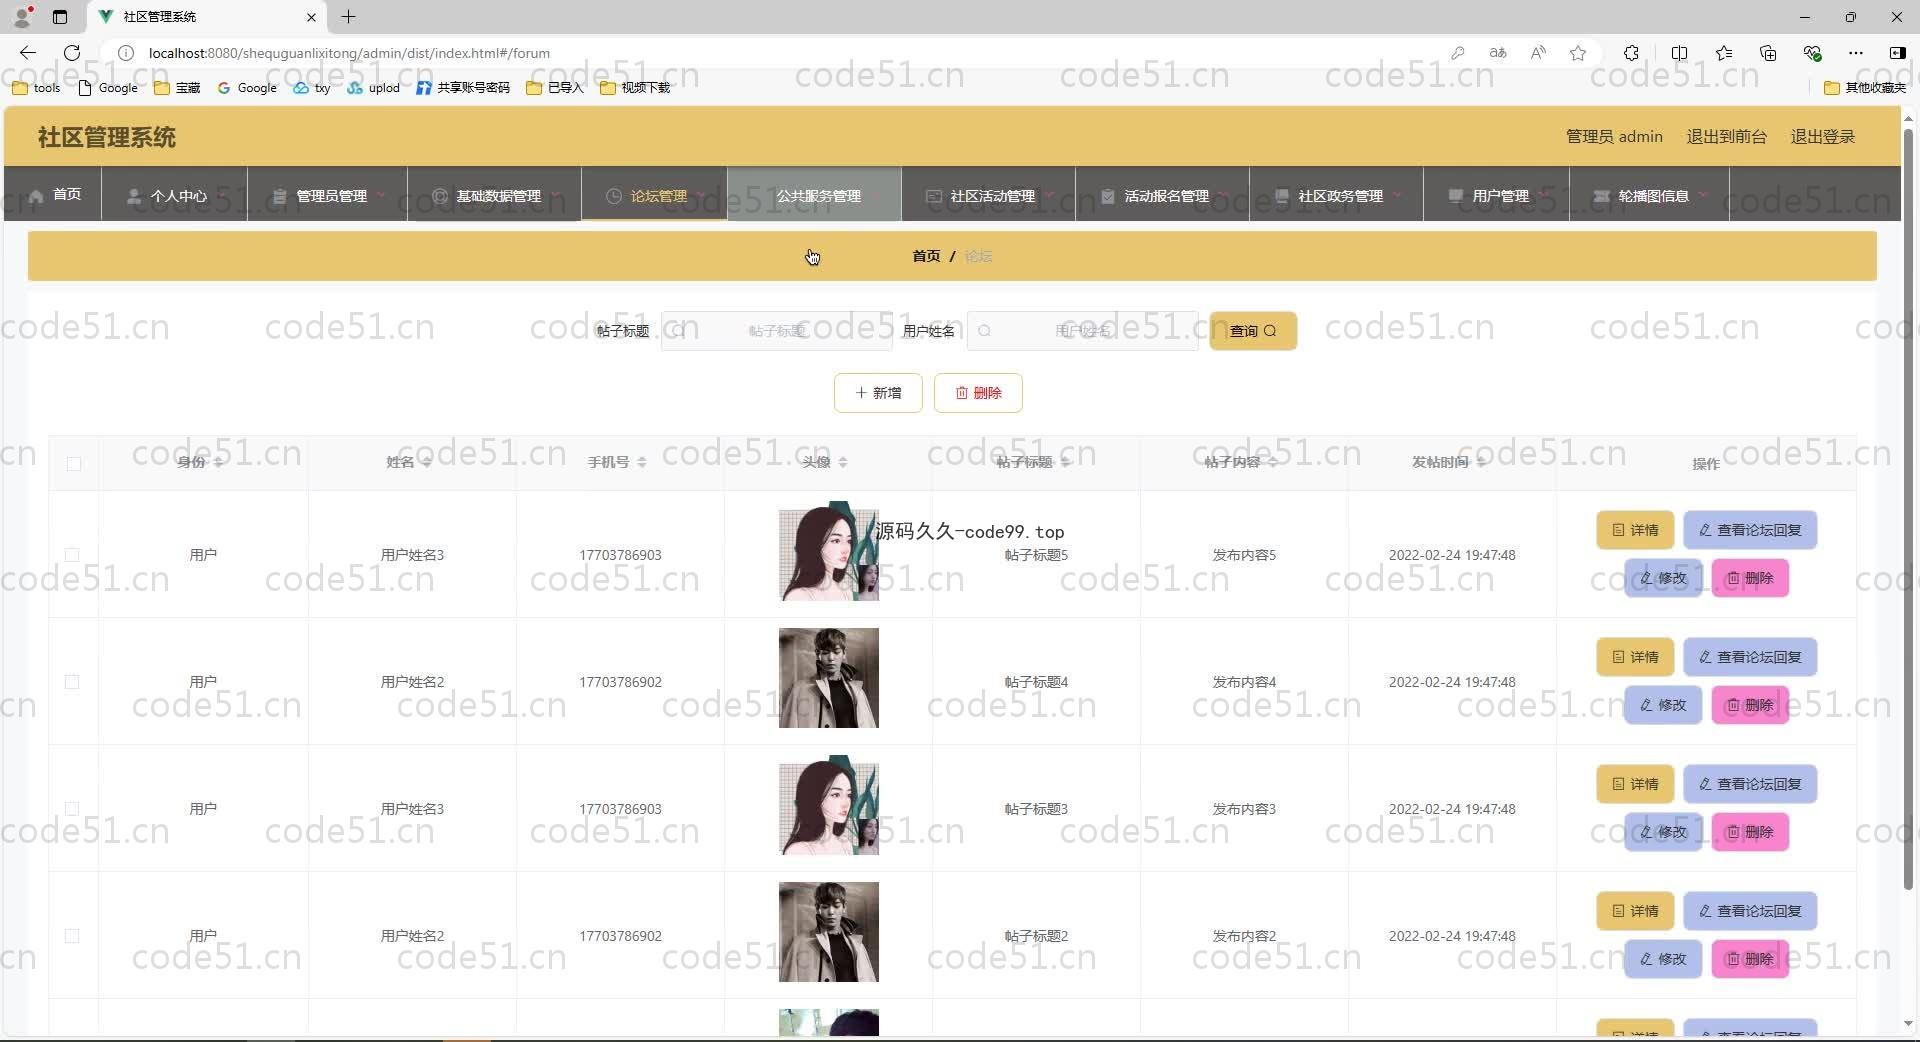Image resolution: width=1920 pixels, height=1042 pixels.
Task: Open 个人中心 menu
Action: pos(175,195)
